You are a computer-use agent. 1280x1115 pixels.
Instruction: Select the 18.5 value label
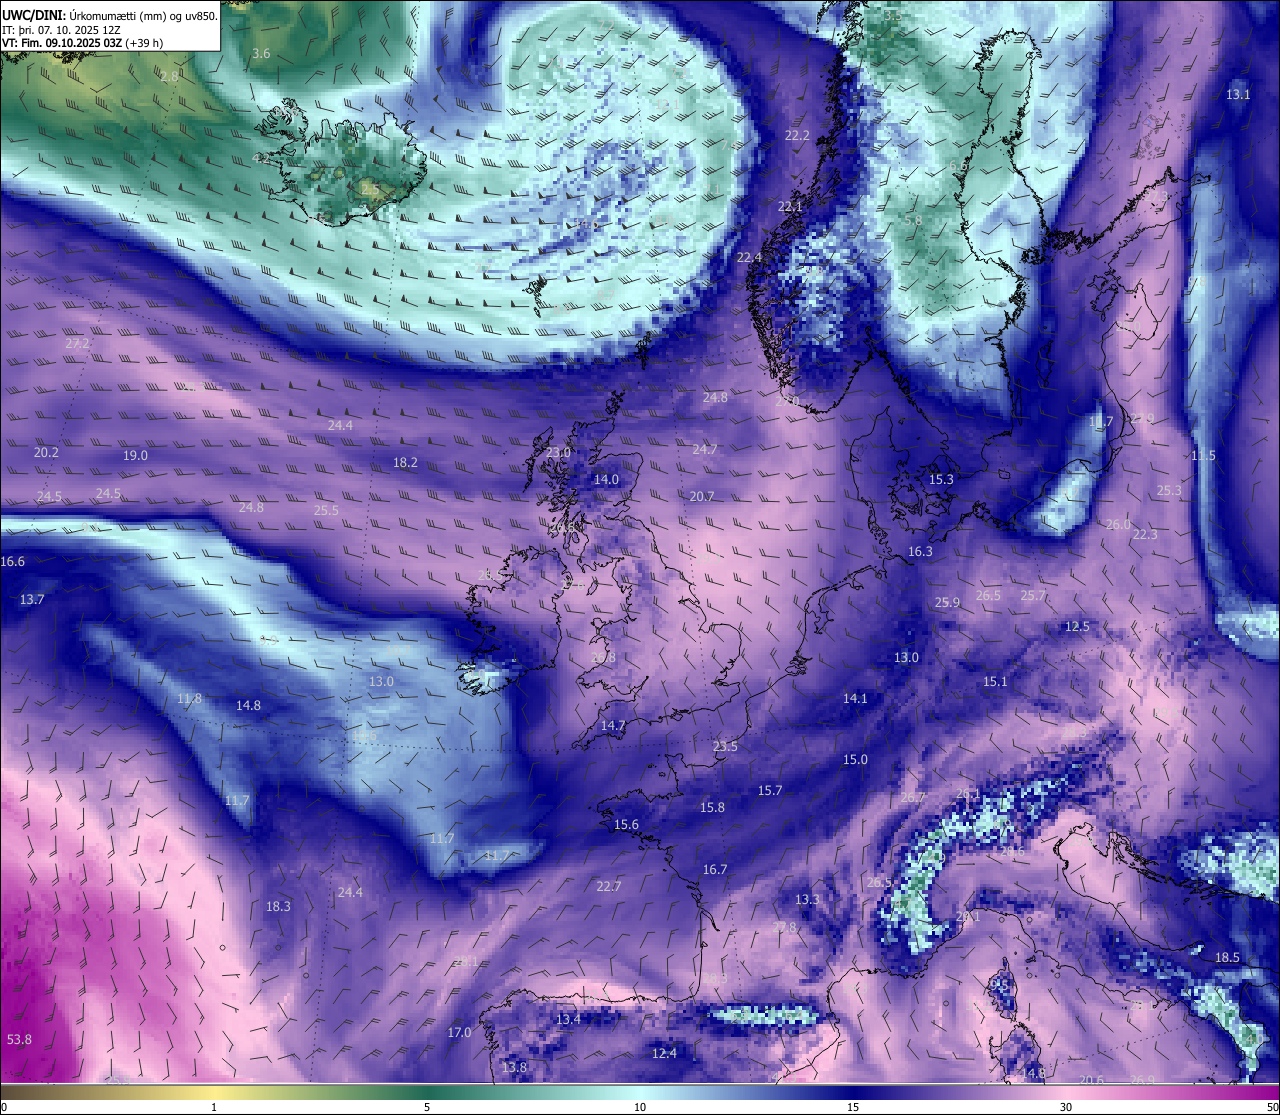[x=1227, y=957]
